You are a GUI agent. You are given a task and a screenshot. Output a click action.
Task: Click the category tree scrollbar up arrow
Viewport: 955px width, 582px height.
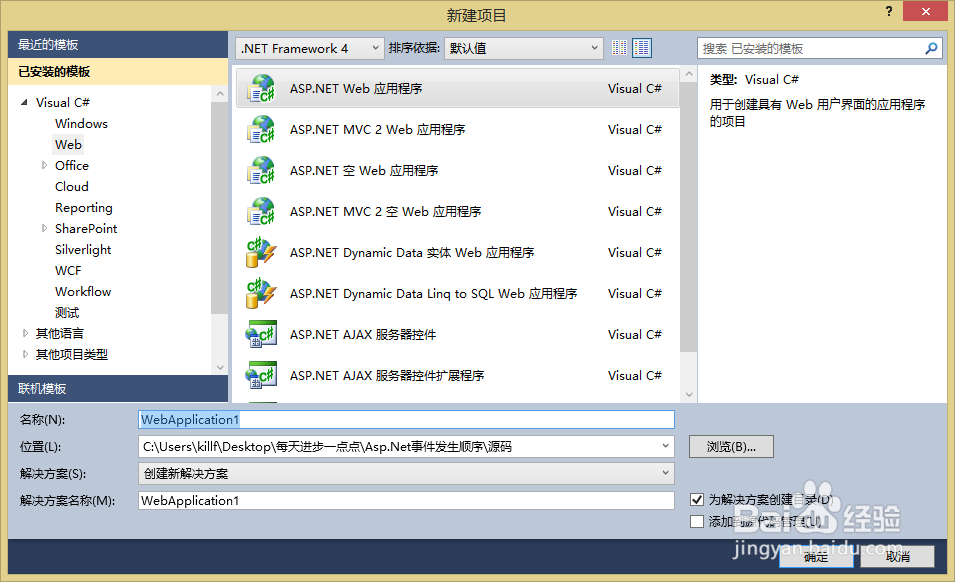(220, 94)
